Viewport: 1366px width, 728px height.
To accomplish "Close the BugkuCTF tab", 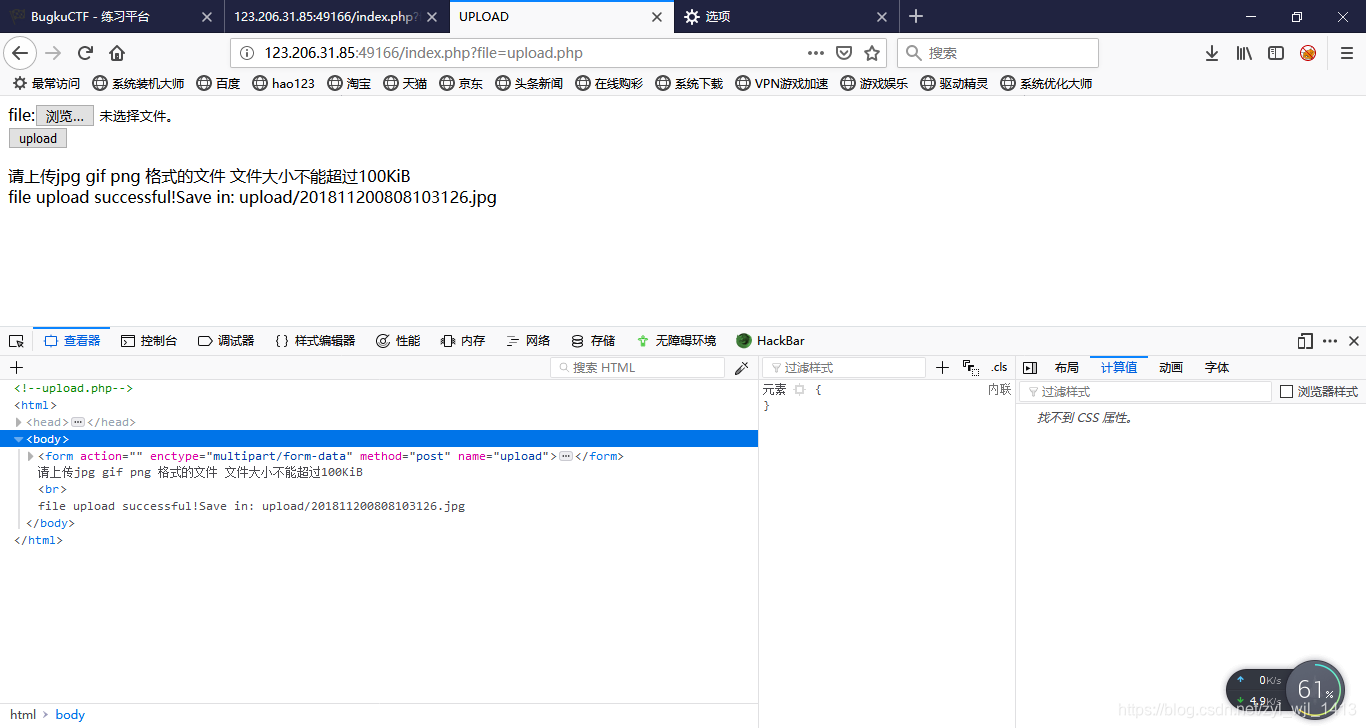I will 207,17.
